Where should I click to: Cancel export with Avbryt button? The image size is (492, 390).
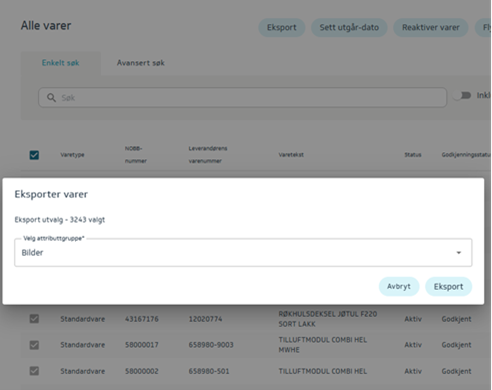(399, 286)
